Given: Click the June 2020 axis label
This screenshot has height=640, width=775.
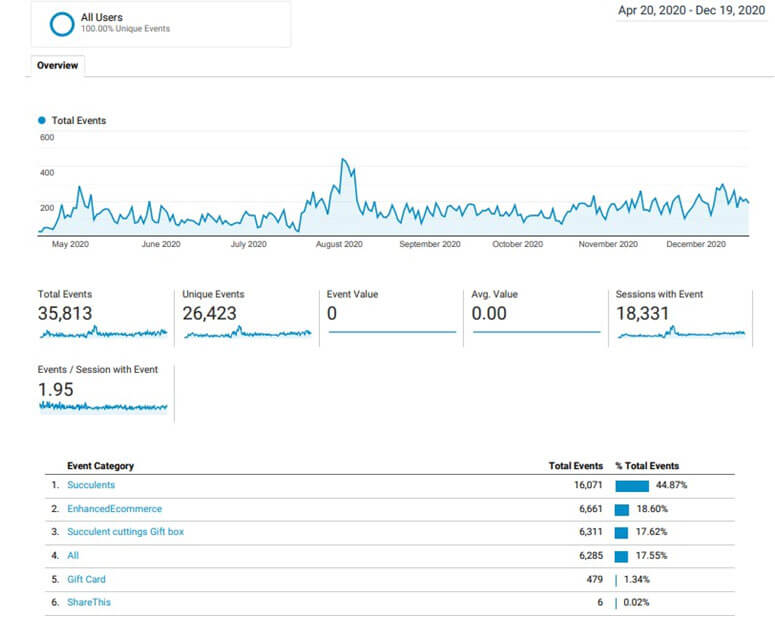Looking at the screenshot, I should click(161, 244).
